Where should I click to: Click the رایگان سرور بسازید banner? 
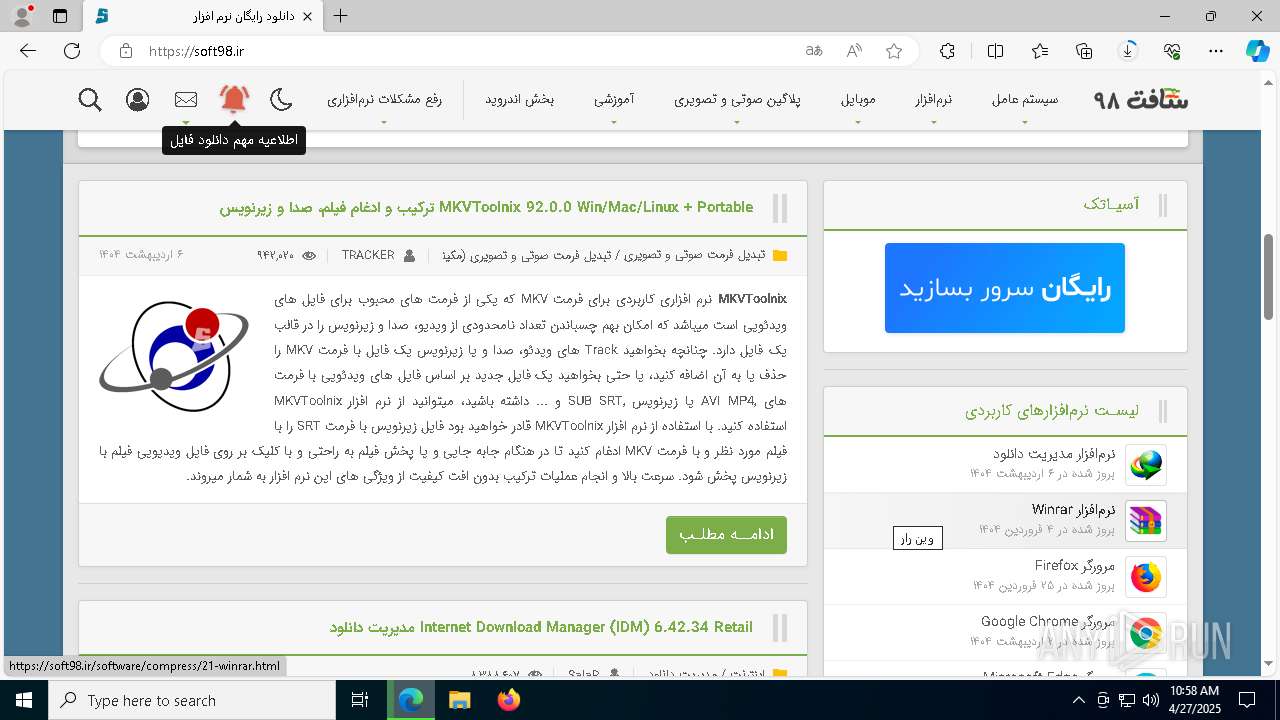1005,288
